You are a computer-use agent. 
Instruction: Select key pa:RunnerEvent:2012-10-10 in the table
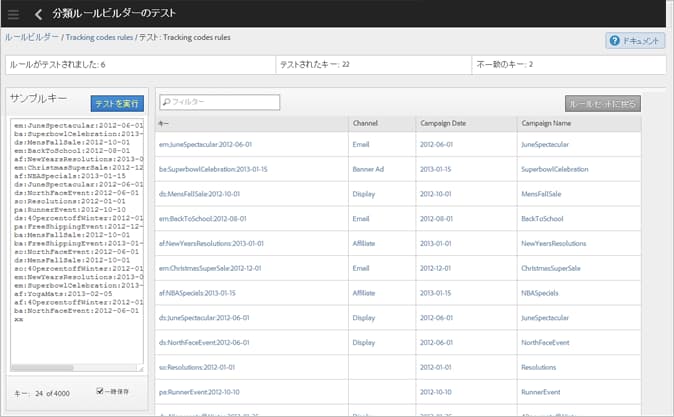point(199,392)
